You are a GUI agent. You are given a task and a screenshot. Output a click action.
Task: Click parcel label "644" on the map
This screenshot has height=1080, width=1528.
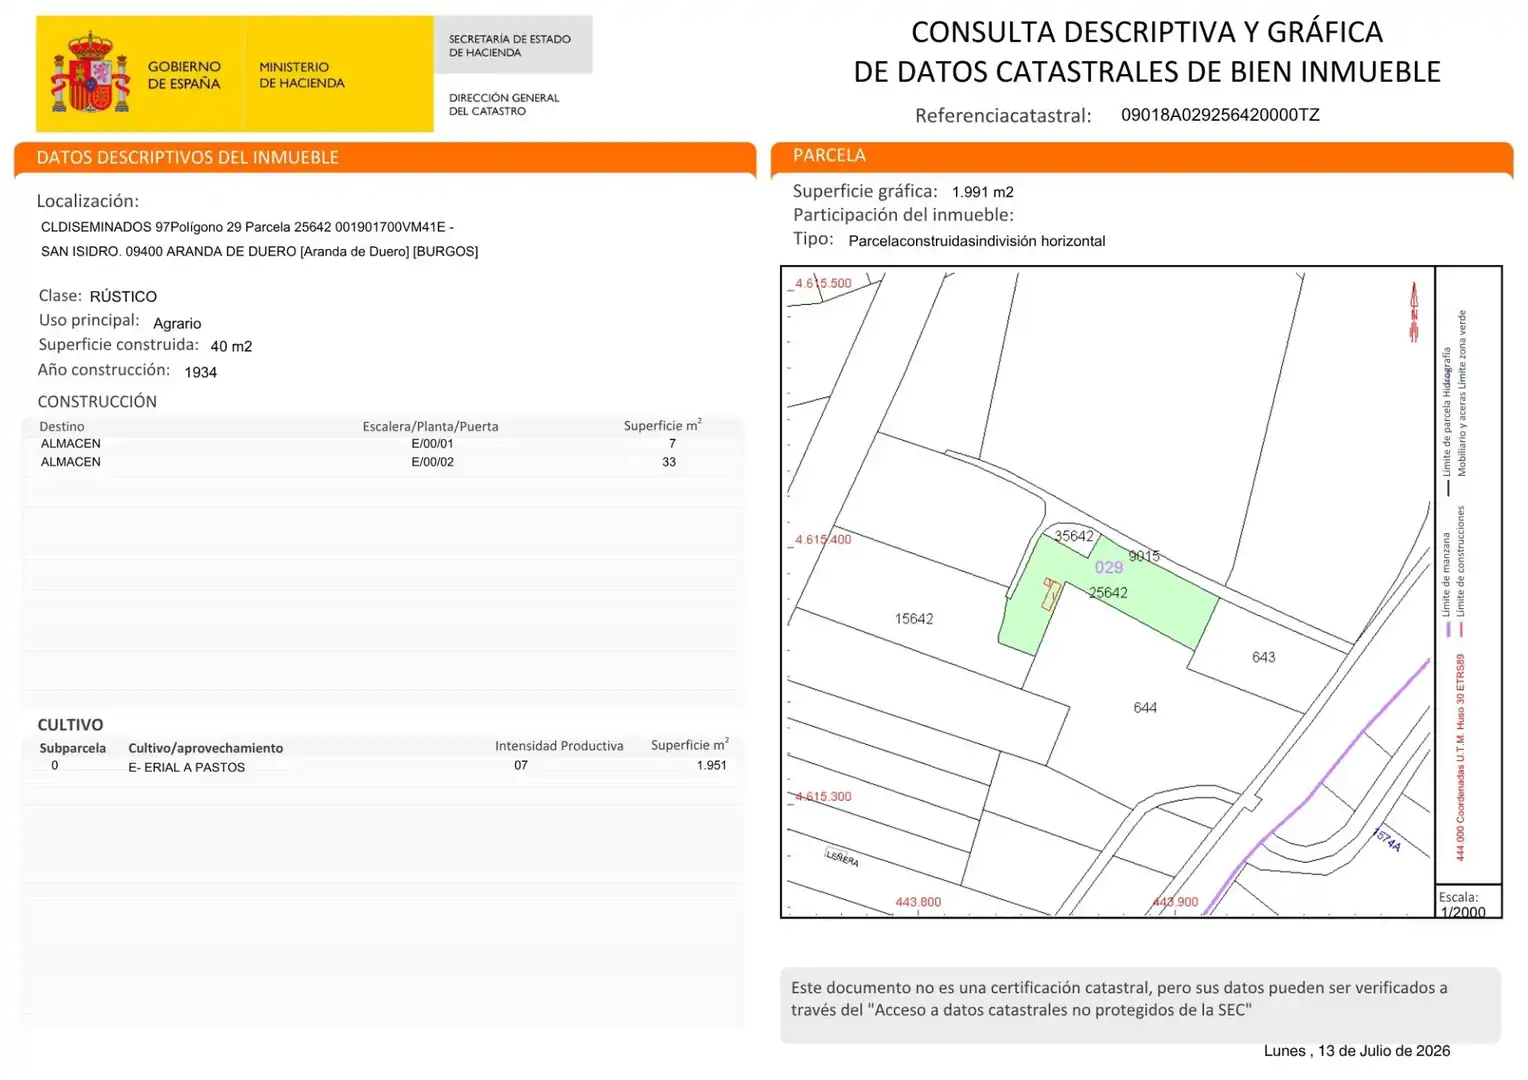point(1145,708)
